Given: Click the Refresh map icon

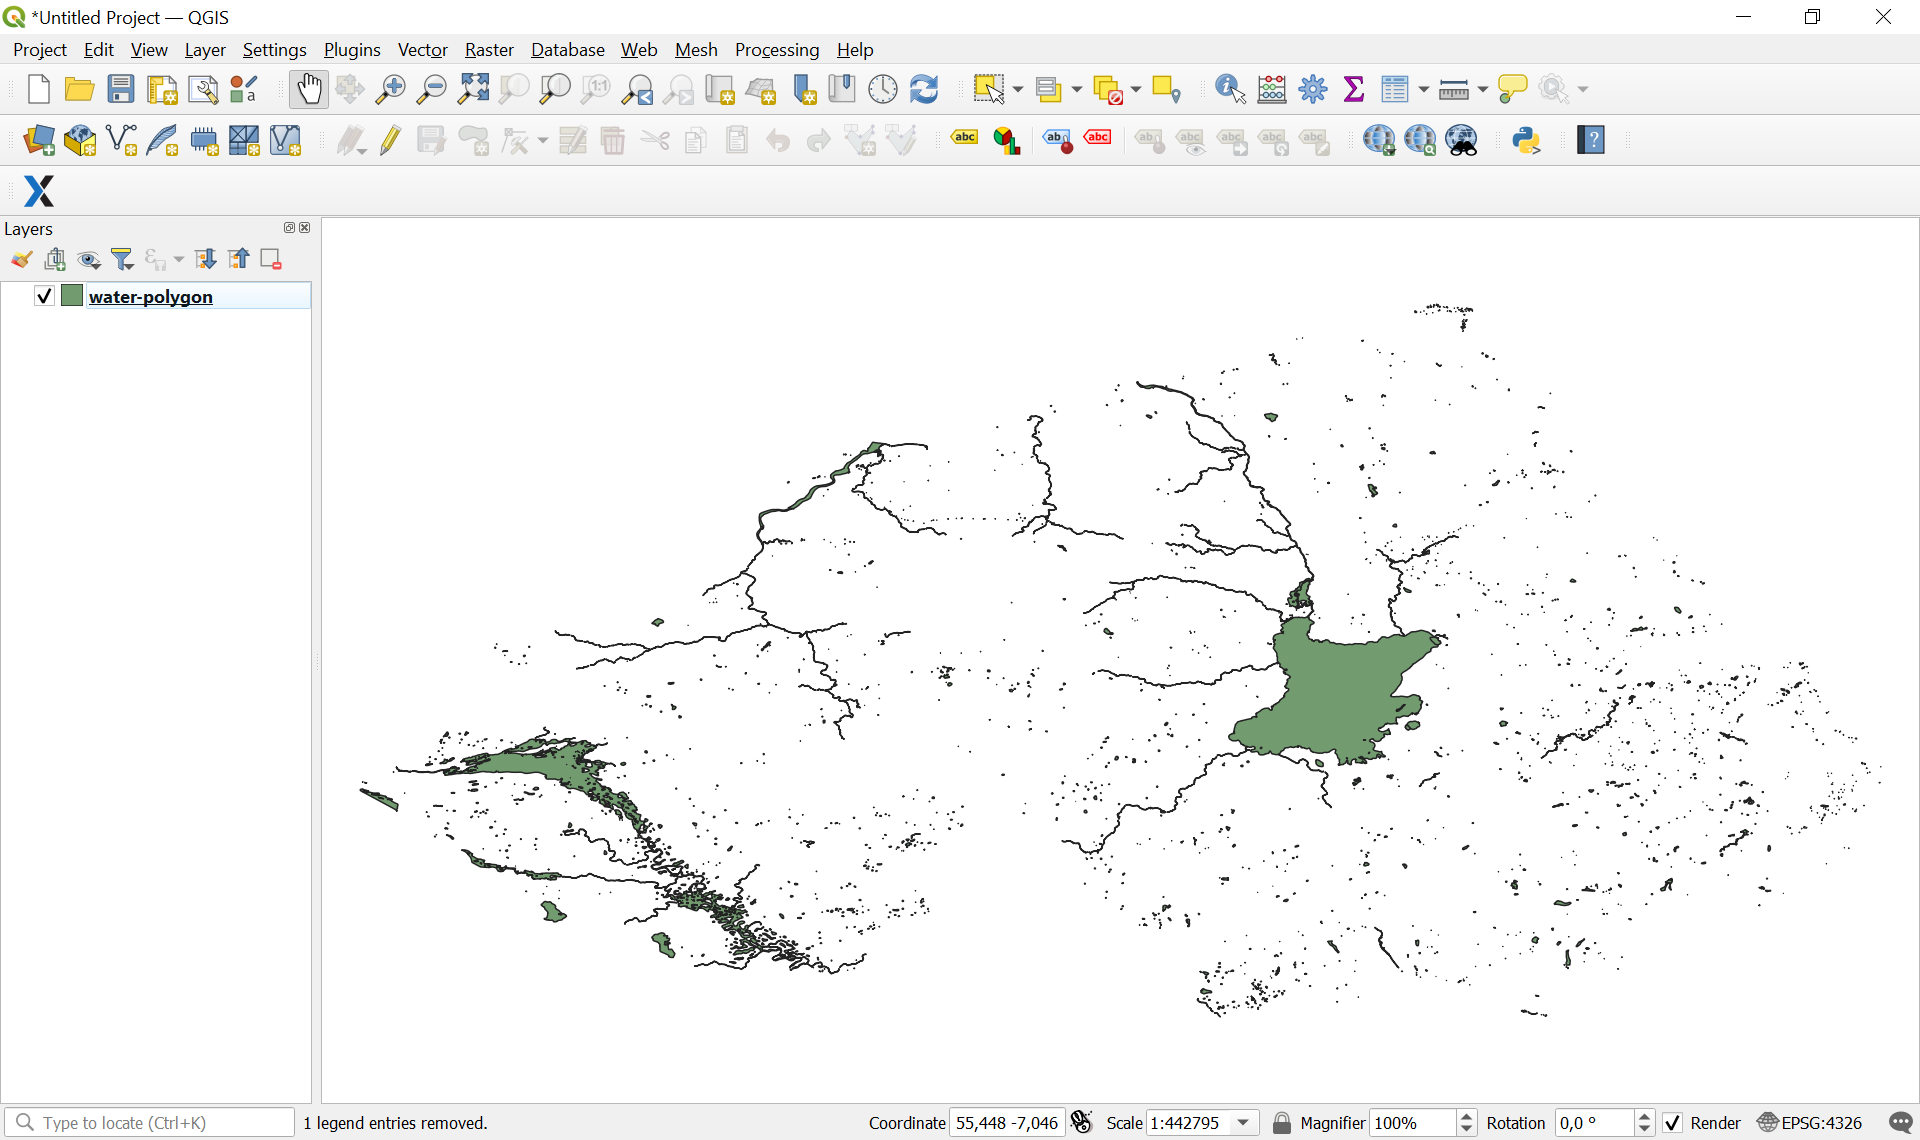Looking at the screenshot, I should click(924, 89).
